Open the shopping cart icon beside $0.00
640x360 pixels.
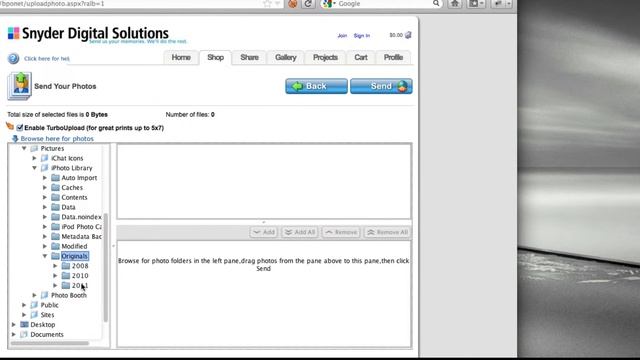click(408, 35)
